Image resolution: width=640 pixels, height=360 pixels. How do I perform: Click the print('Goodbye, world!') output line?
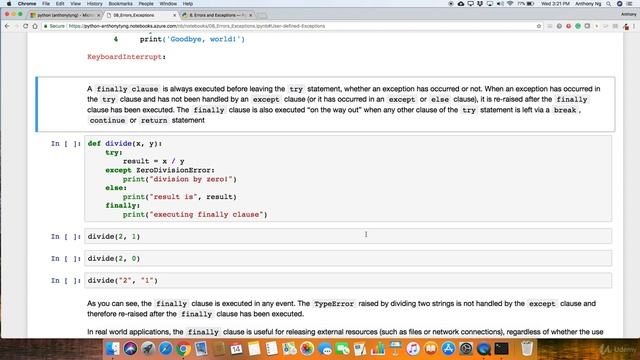coord(192,39)
